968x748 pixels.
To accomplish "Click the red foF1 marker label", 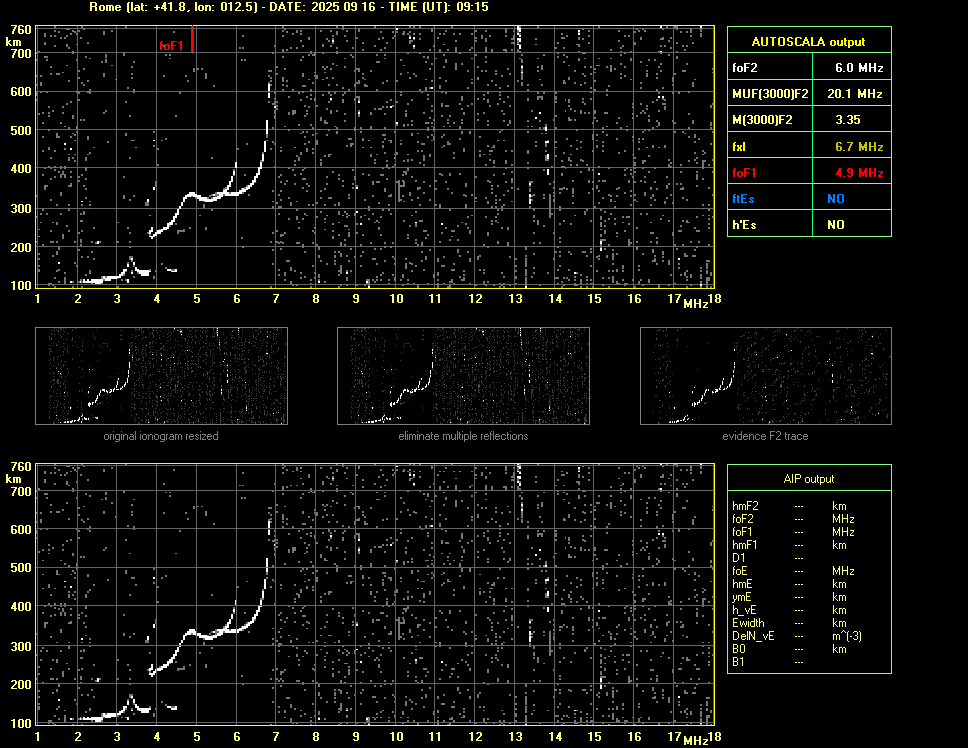I will pos(171,46).
